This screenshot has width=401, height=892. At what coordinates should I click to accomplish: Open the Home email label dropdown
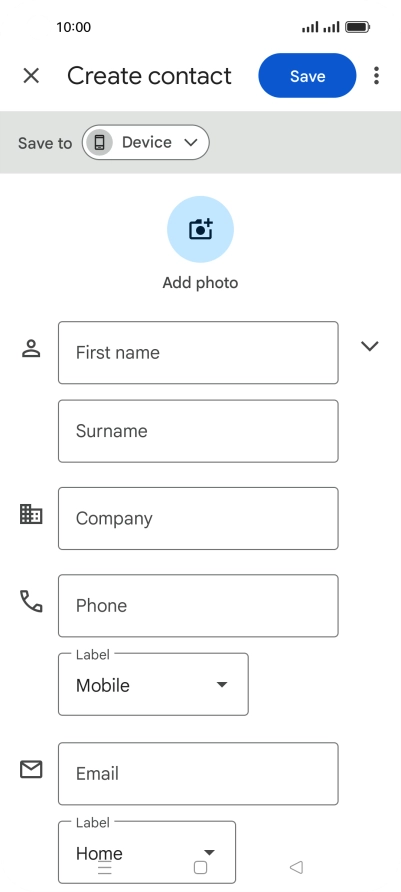[147, 852]
